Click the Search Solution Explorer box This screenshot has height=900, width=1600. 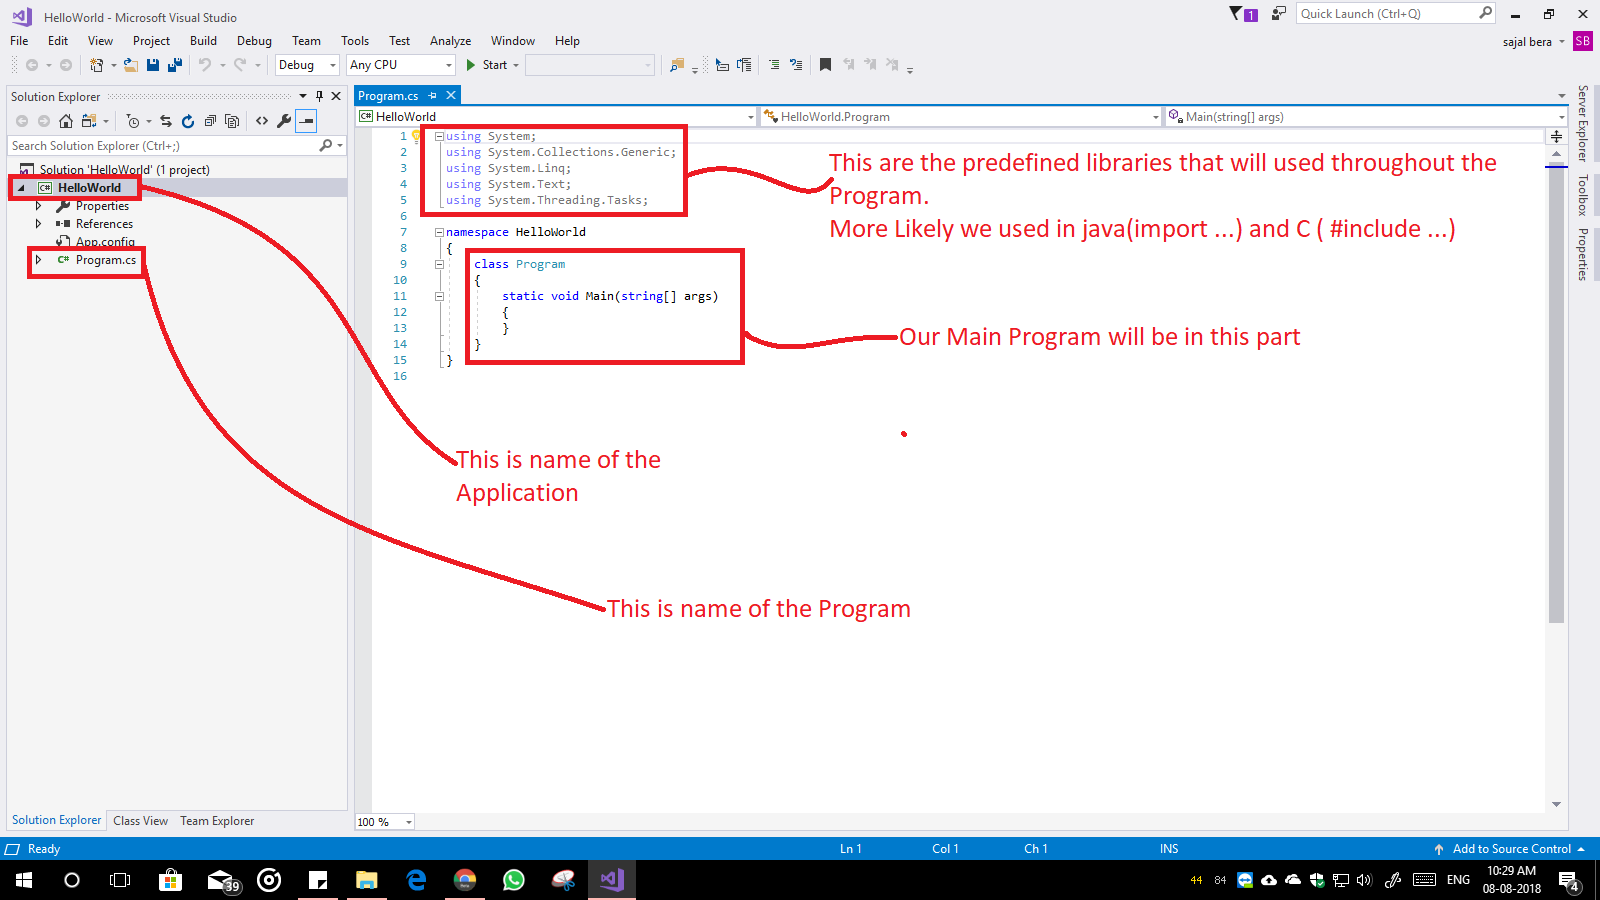(160, 145)
